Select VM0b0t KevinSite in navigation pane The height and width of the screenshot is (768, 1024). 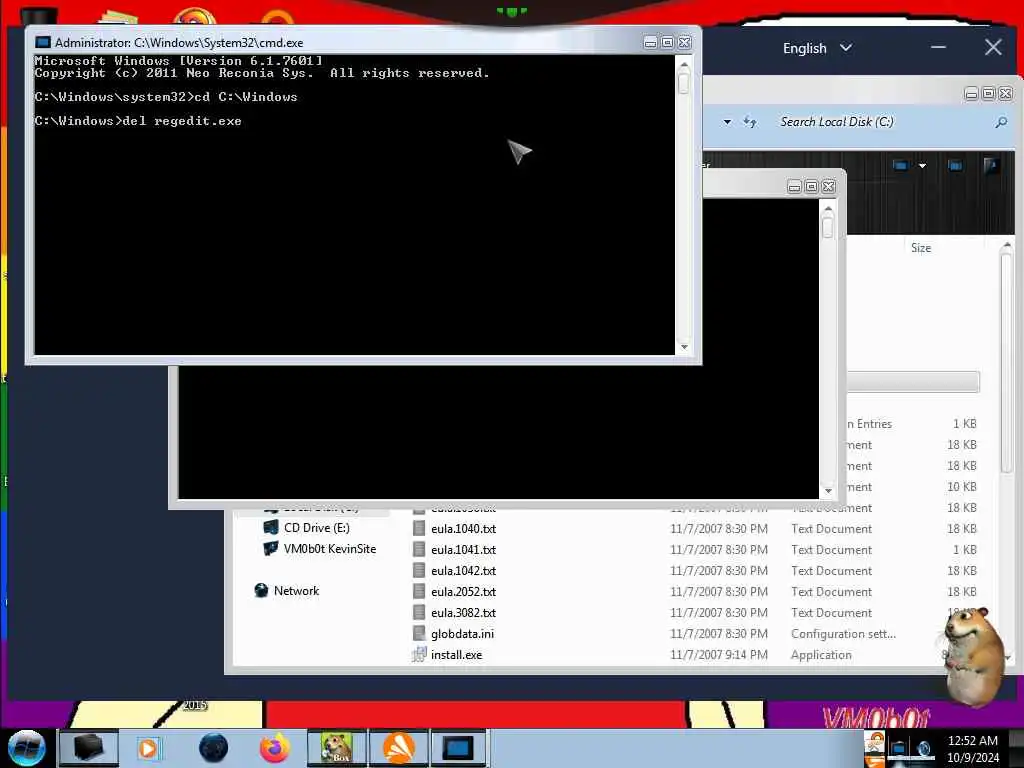pyautogui.click(x=330, y=549)
